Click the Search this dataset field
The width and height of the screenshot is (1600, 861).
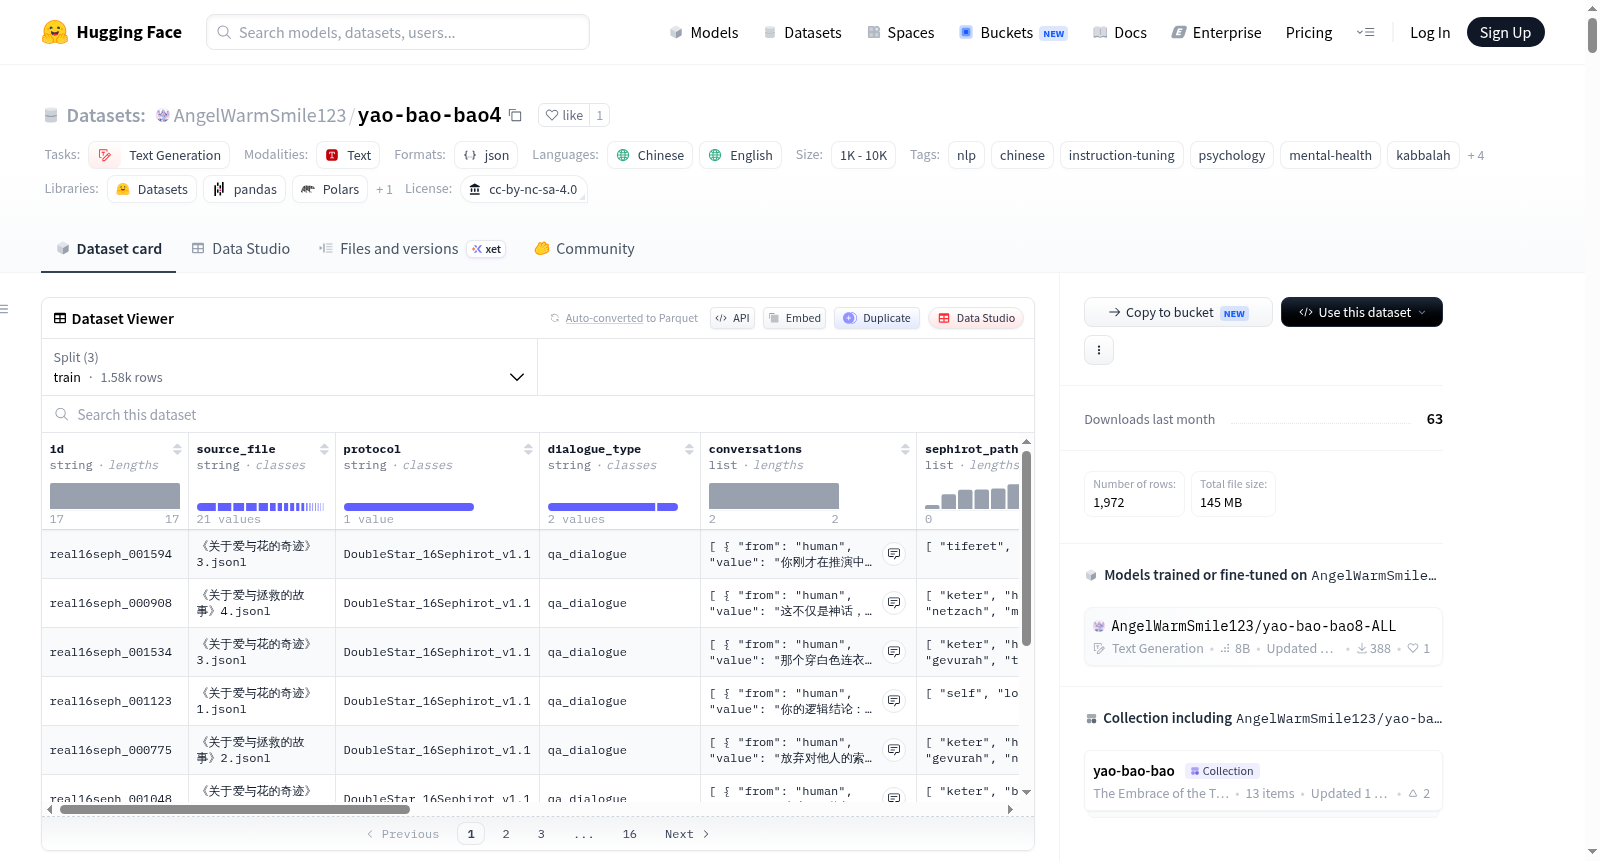(538, 415)
